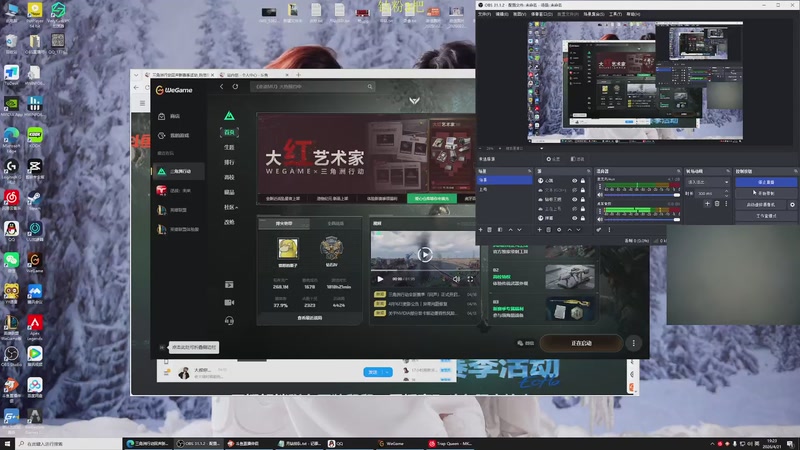This screenshot has width=800, height=450.
Task: Click the rank badge emblem
Action: tap(331, 248)
